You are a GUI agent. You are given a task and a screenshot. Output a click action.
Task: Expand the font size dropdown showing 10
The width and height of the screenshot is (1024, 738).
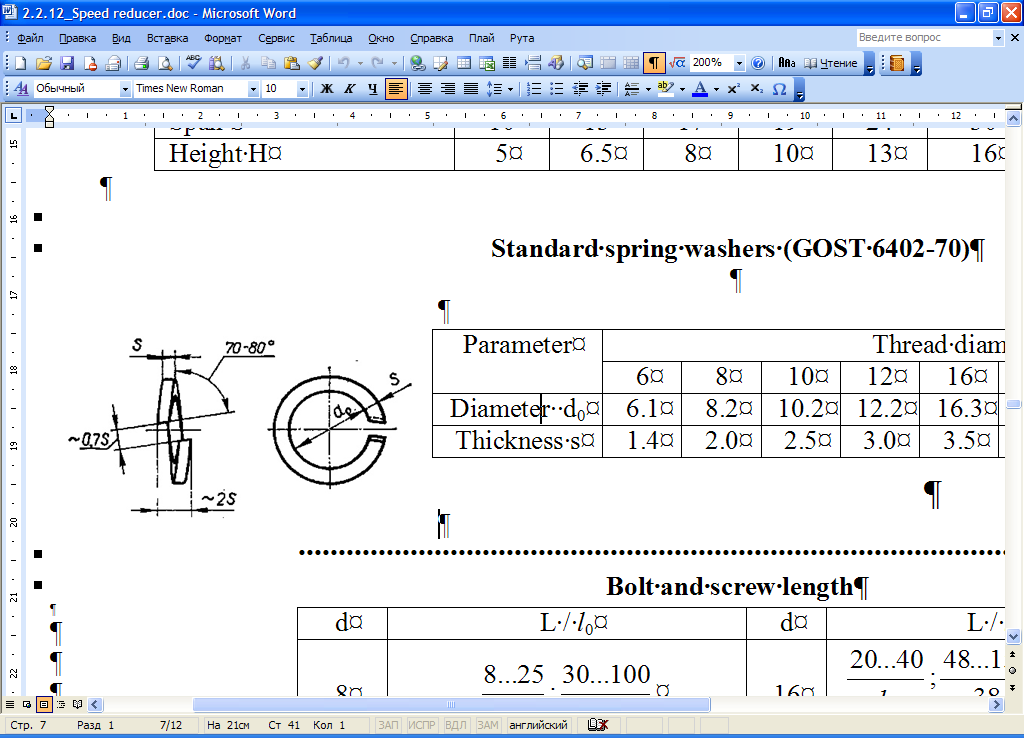(302, 89)
